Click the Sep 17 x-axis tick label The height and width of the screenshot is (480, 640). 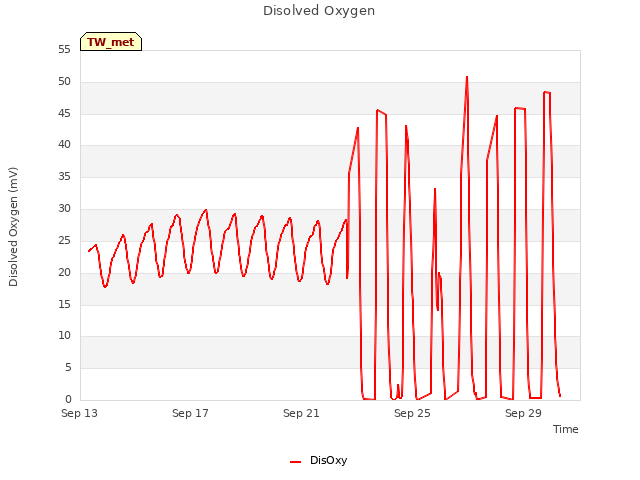coord(190,413)
